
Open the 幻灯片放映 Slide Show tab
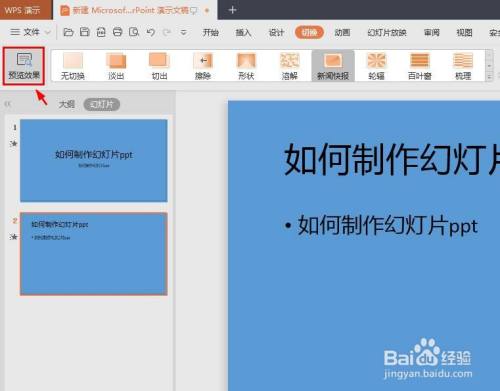(x=387, y=32)
